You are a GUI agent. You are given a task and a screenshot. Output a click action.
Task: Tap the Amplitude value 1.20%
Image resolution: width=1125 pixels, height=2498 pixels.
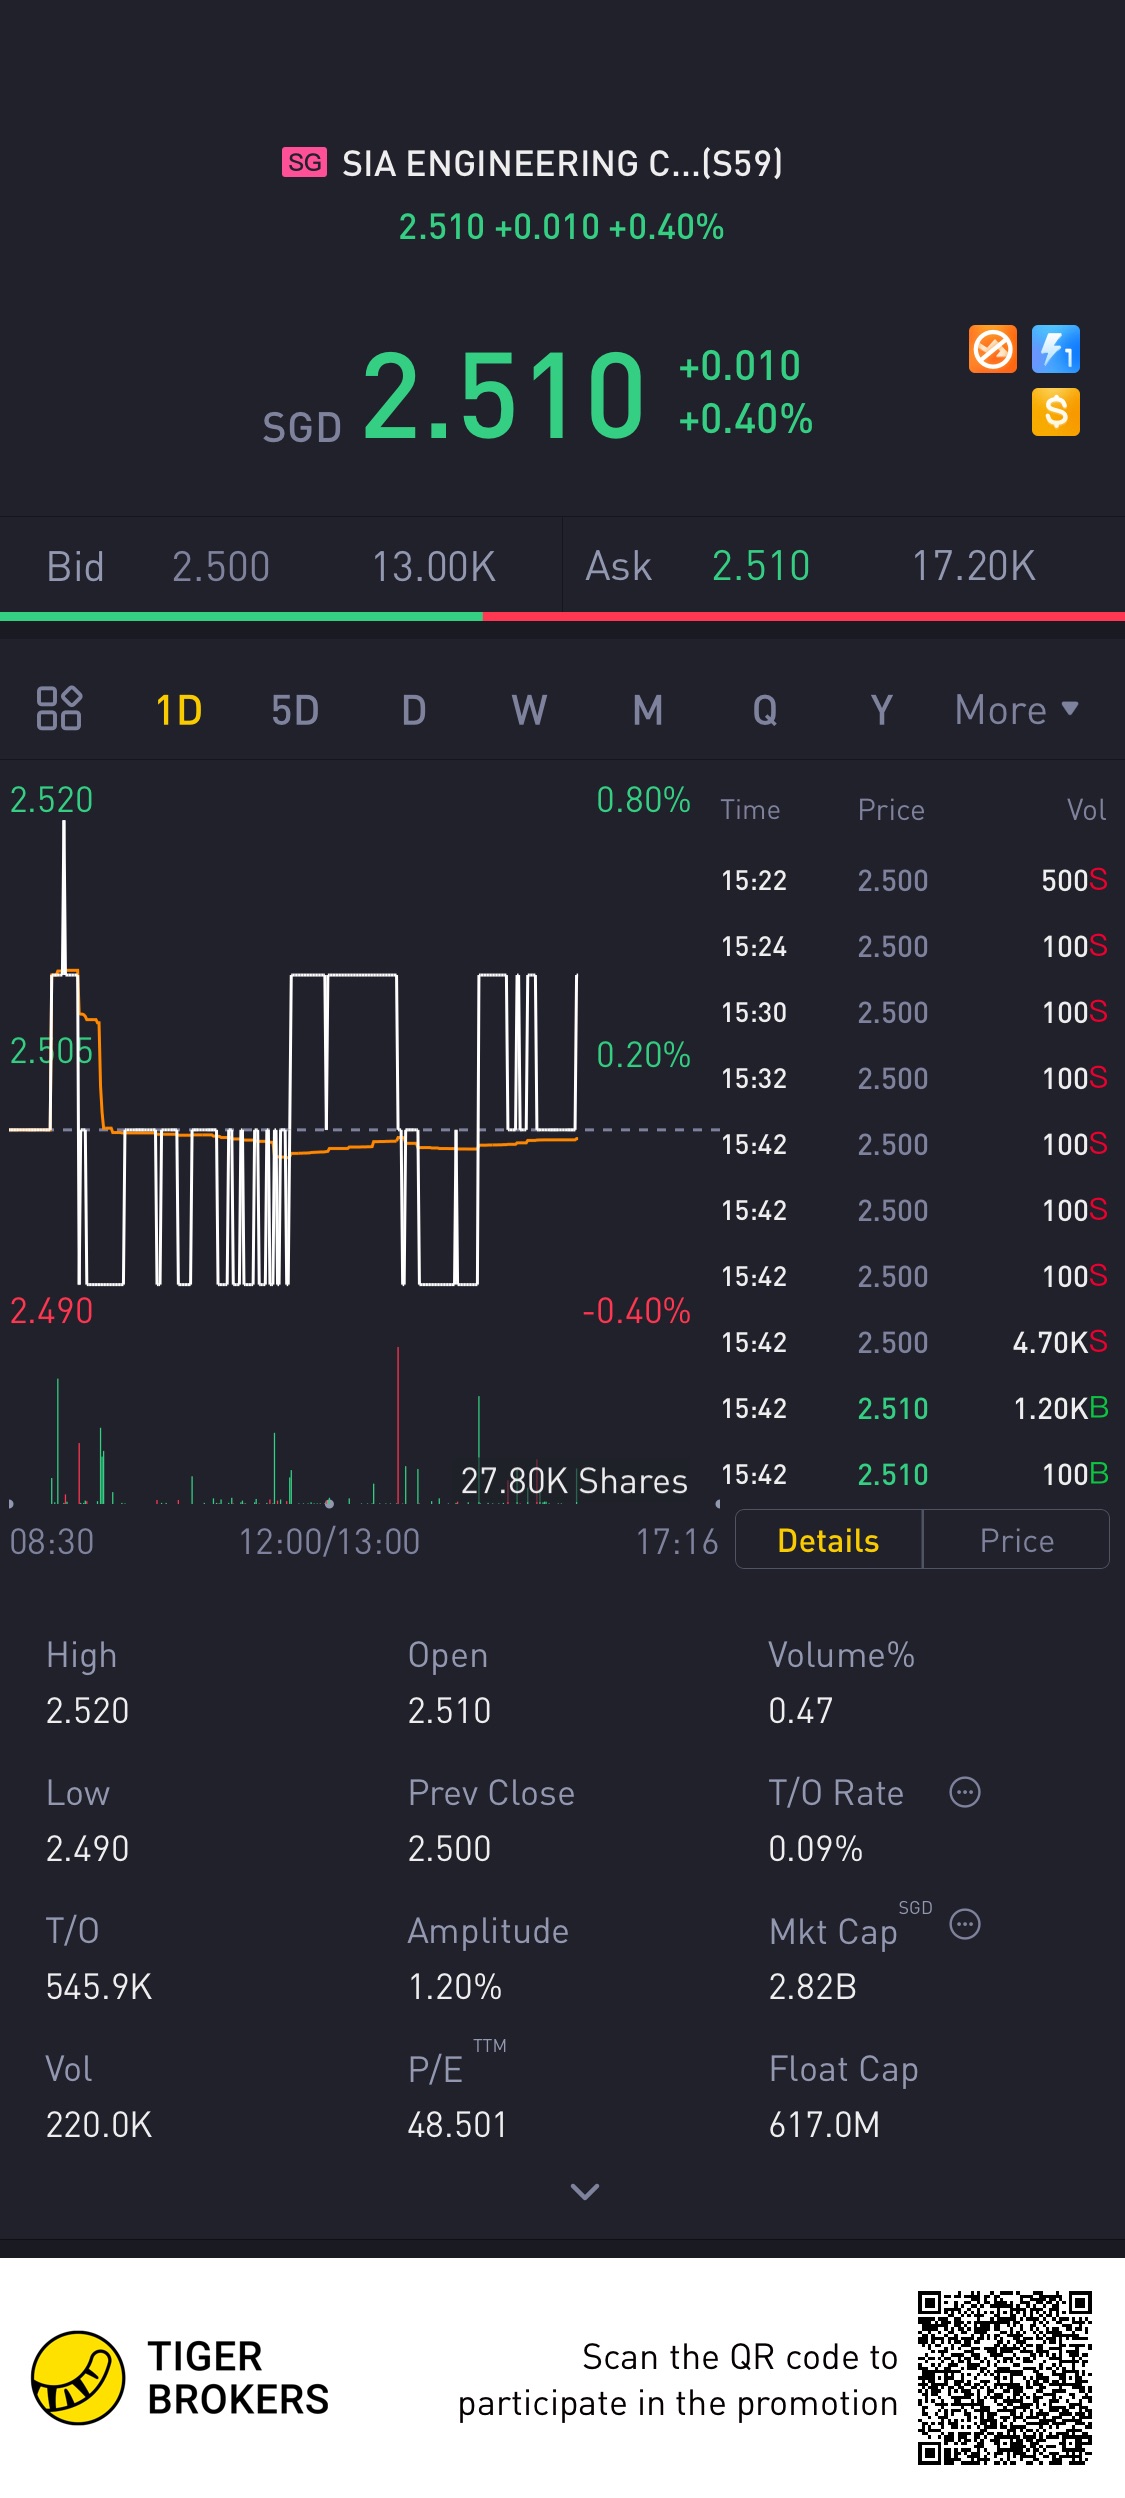(x=455, y=1987)
